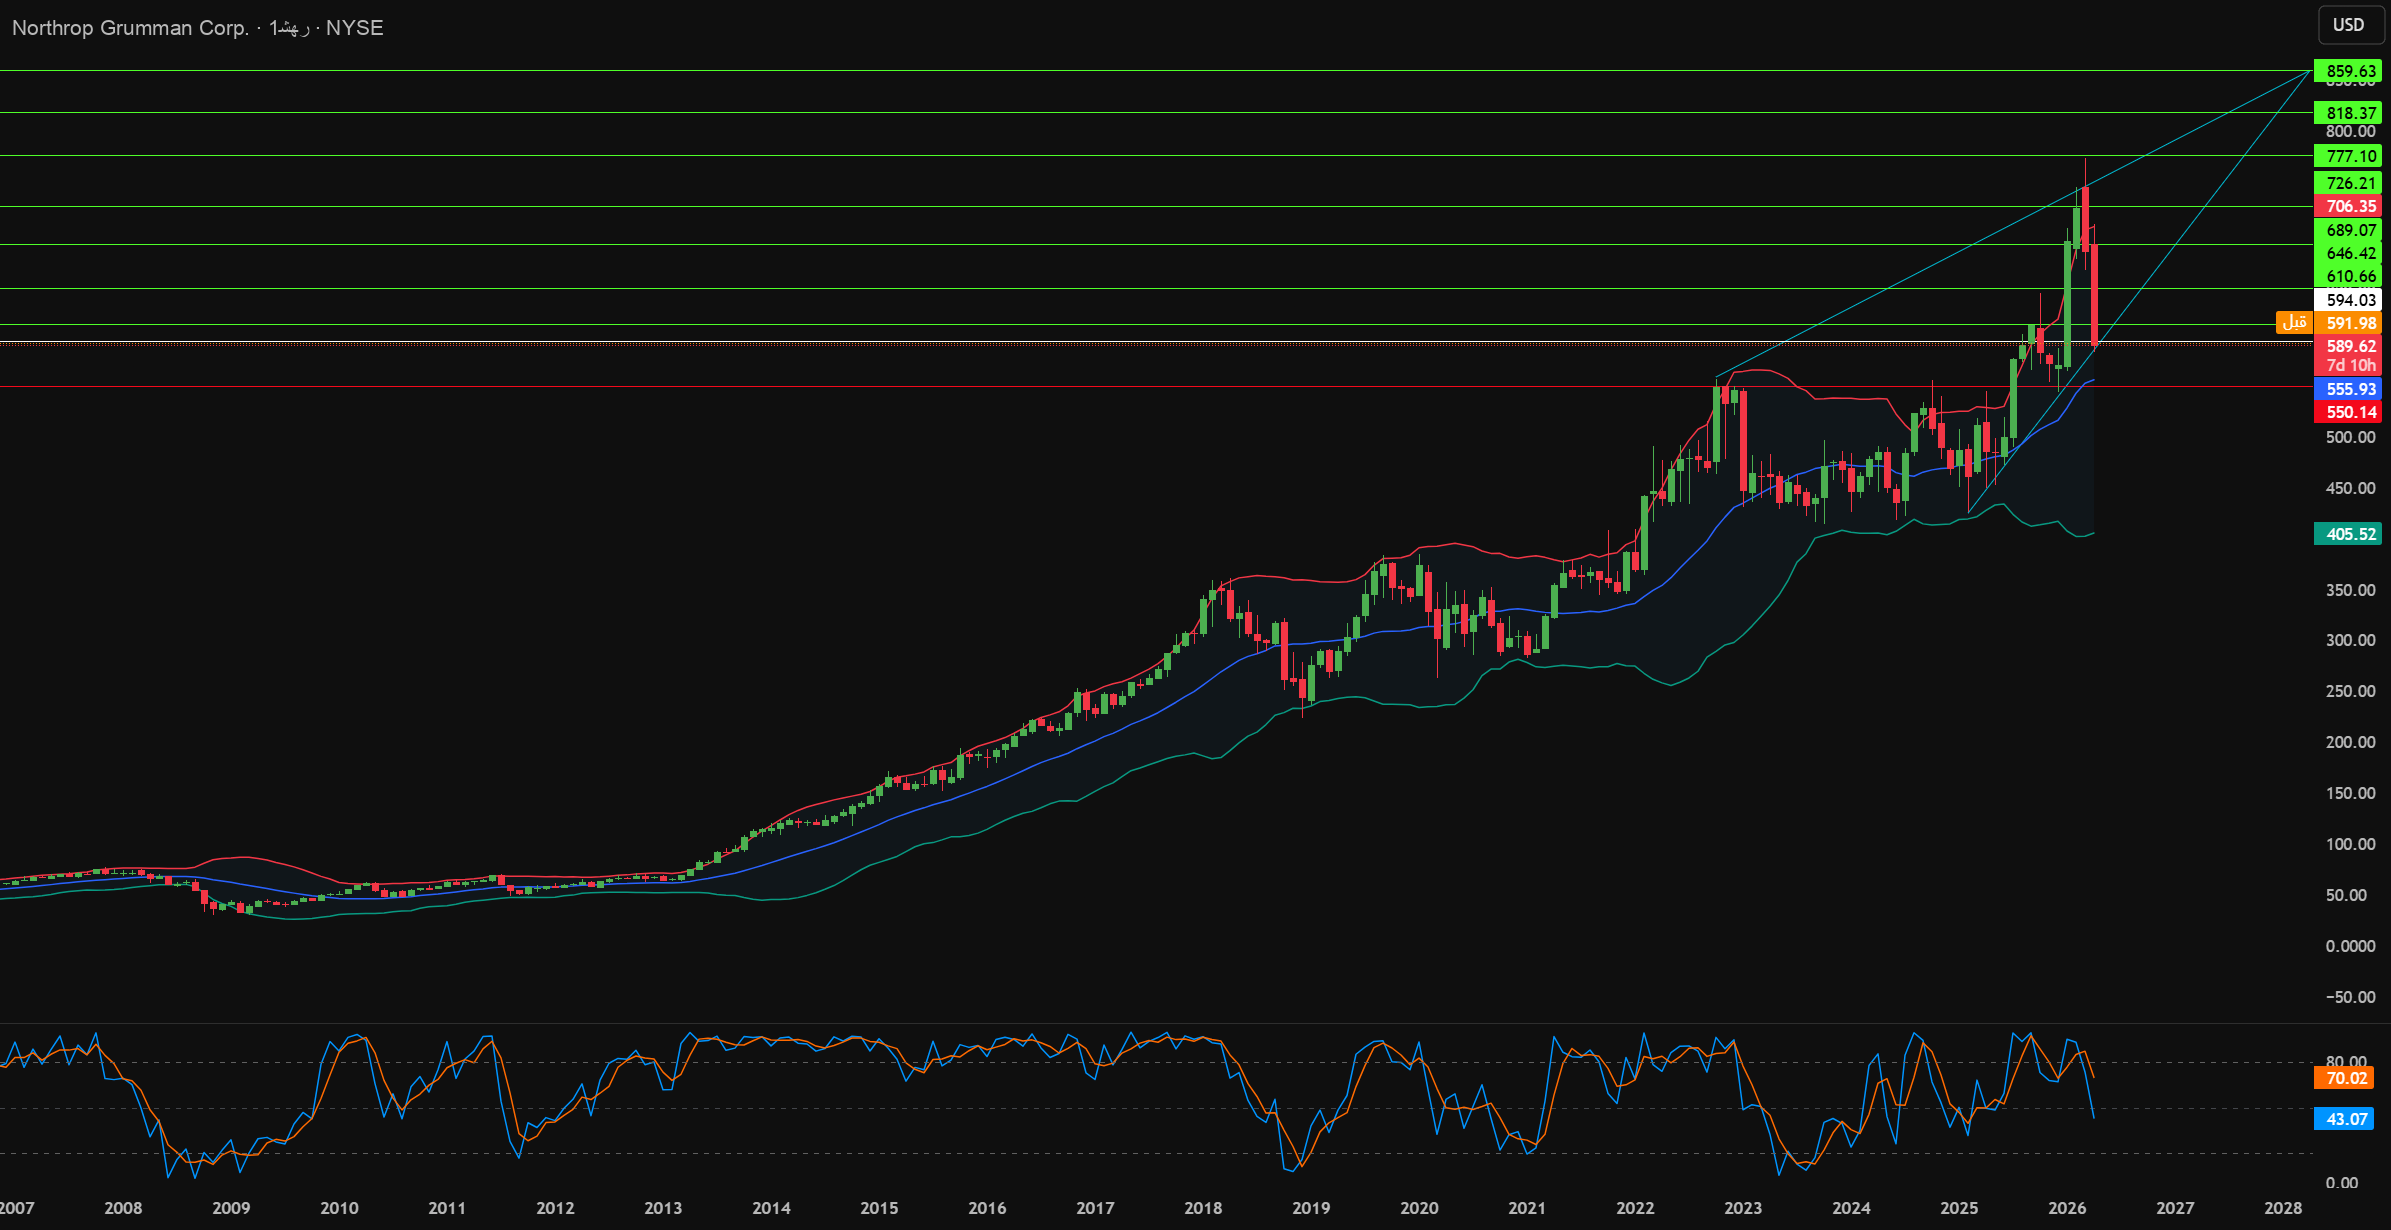
Task: Select the white 594.03 price label
Action: click(2348, 300)
